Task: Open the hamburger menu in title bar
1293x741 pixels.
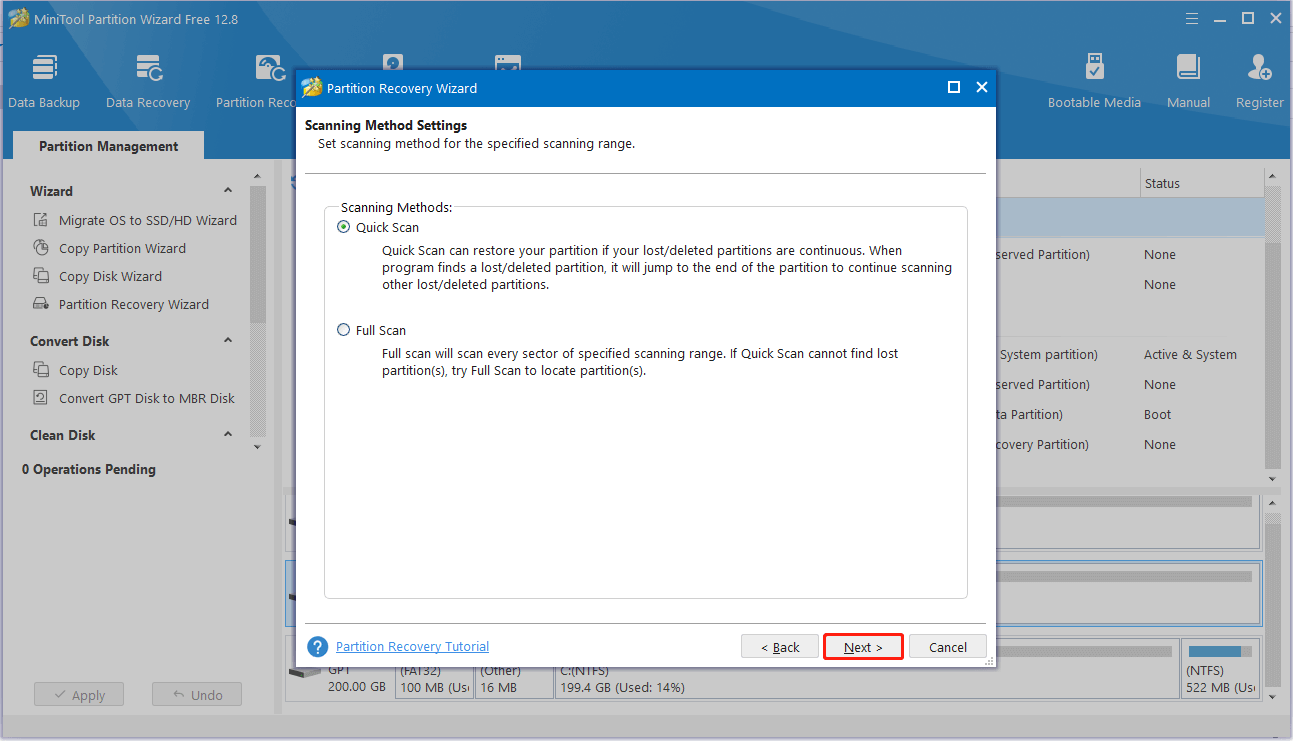Action: tap(1191, 18)
